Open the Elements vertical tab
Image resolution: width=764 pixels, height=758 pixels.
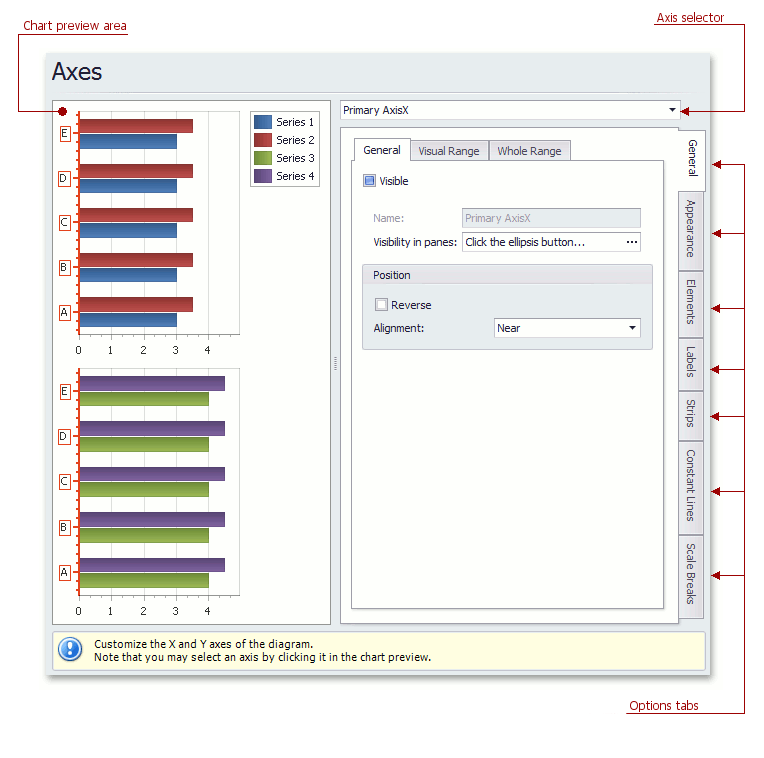pyautogui.click(x=691, y=303)
